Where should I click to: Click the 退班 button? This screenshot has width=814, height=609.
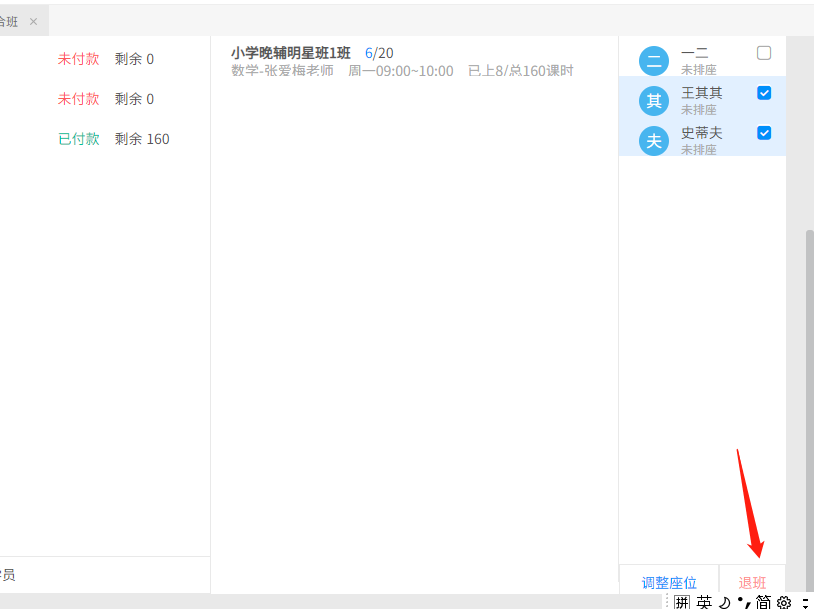click(x=752, y=582)
